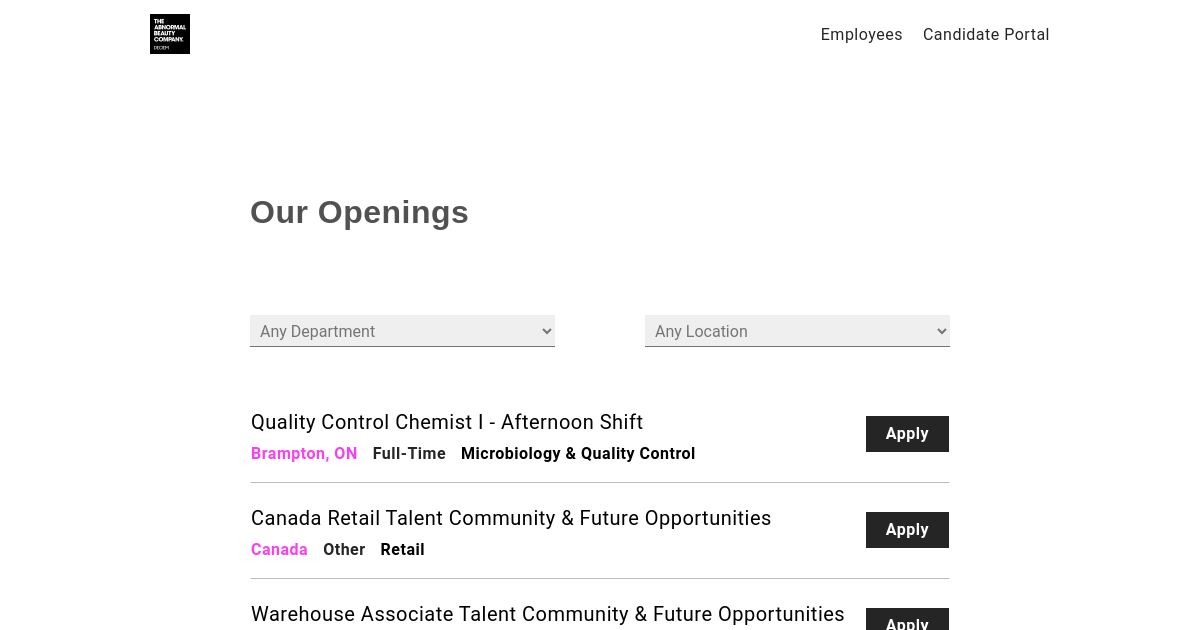This screenshot has height=630, width=1200.
Task: Apply for Canada Retail Talent Community
Action: click(907, 530)
